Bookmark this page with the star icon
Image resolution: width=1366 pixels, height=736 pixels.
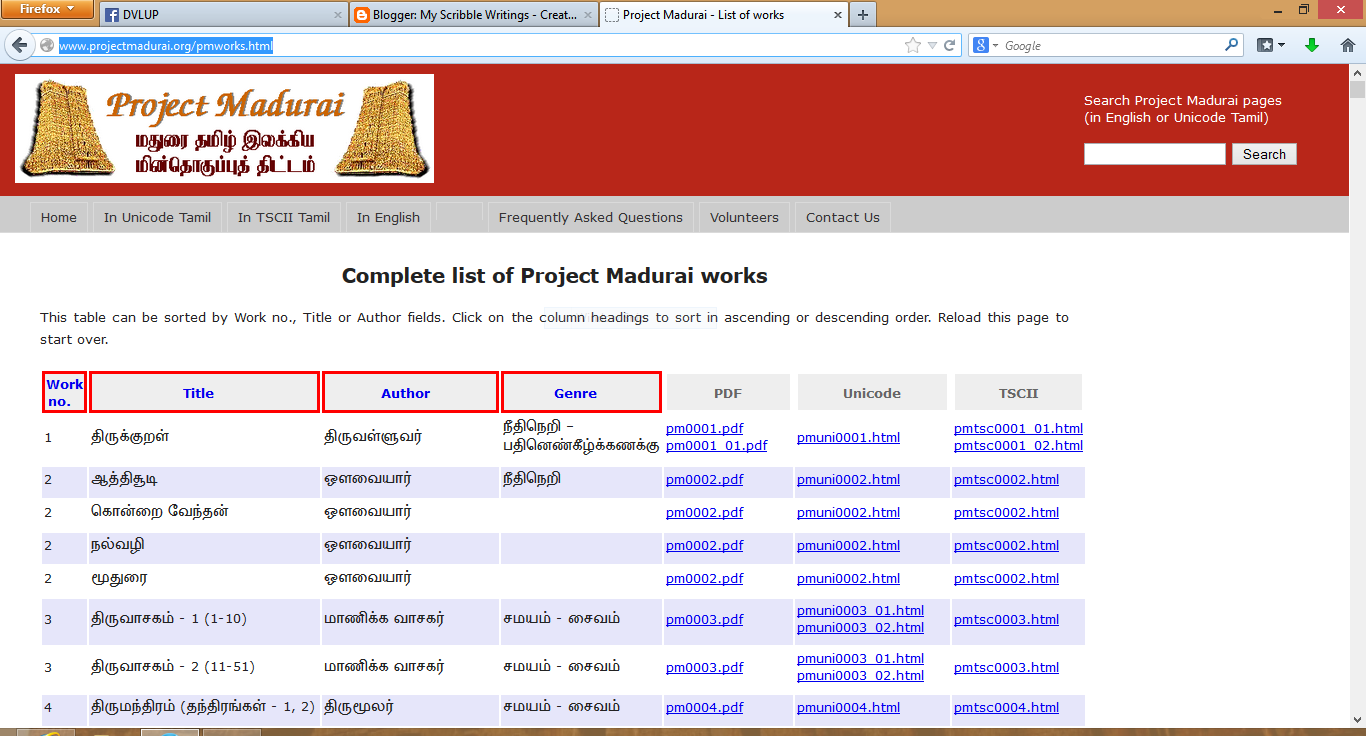(x=912, y=46)
